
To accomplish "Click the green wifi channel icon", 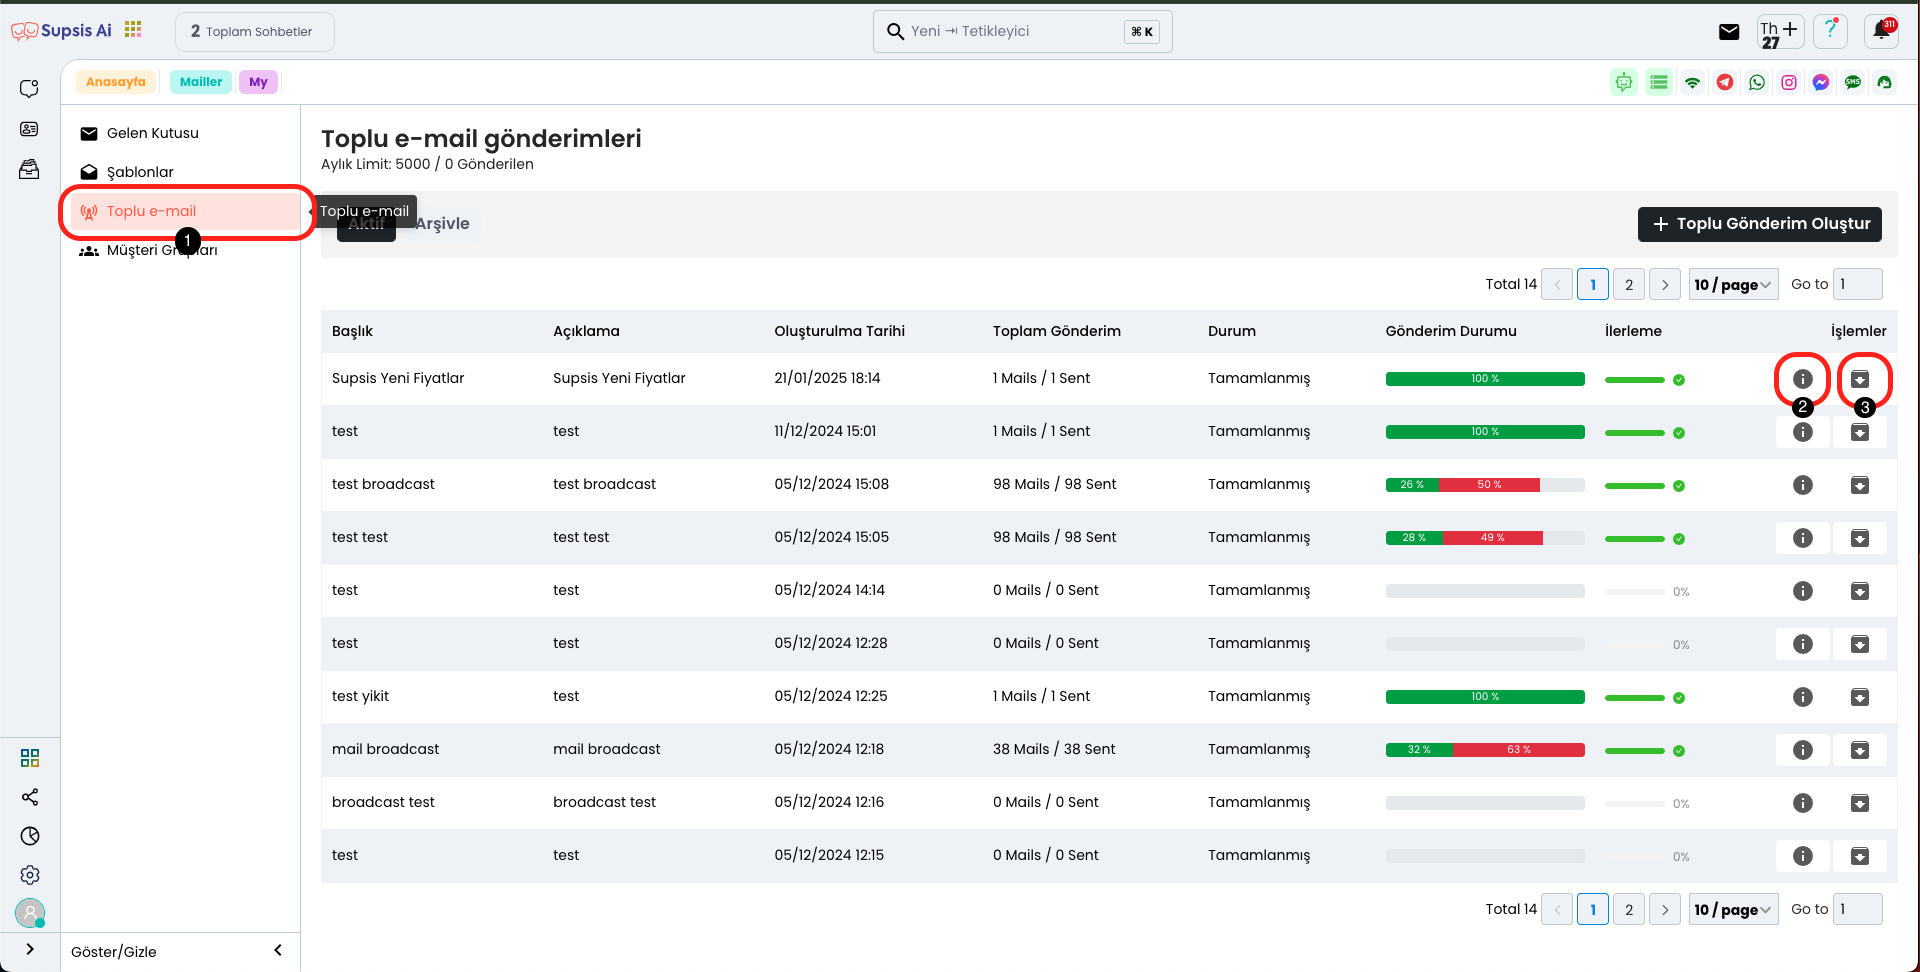I will coord(1692,82).
